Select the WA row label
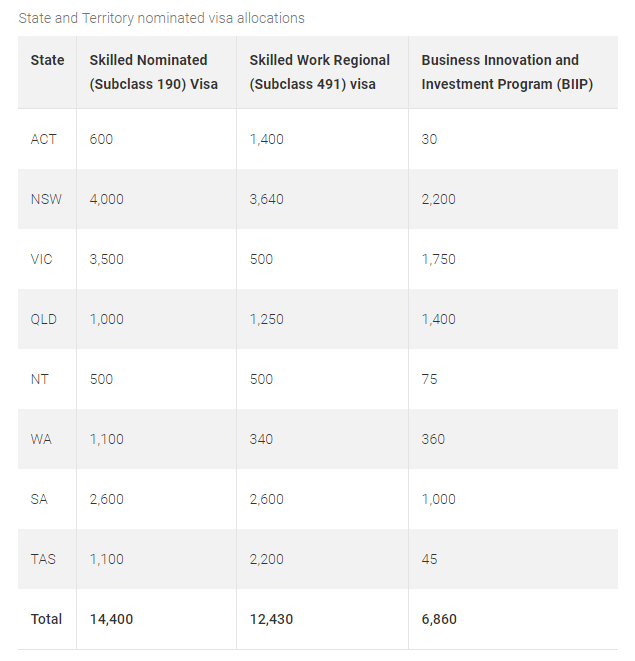Viewport: 635px width, 661px height. [41, 439]
